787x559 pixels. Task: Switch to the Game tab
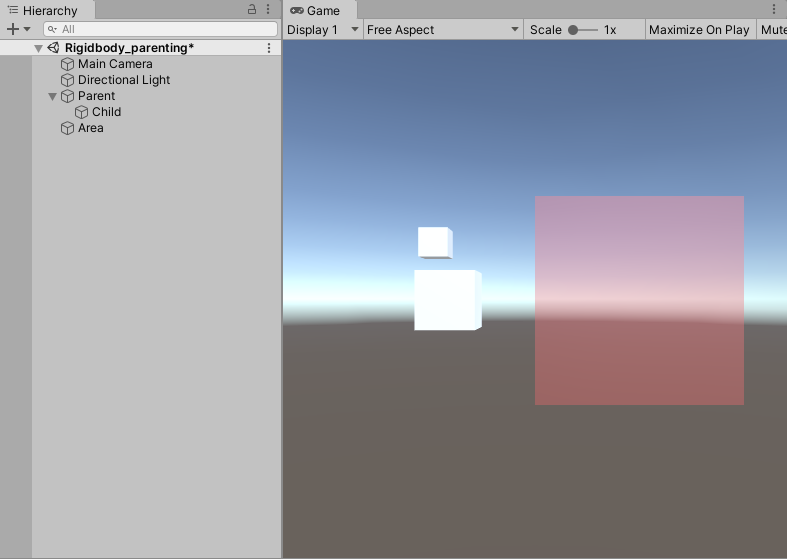tap(320, 10)
